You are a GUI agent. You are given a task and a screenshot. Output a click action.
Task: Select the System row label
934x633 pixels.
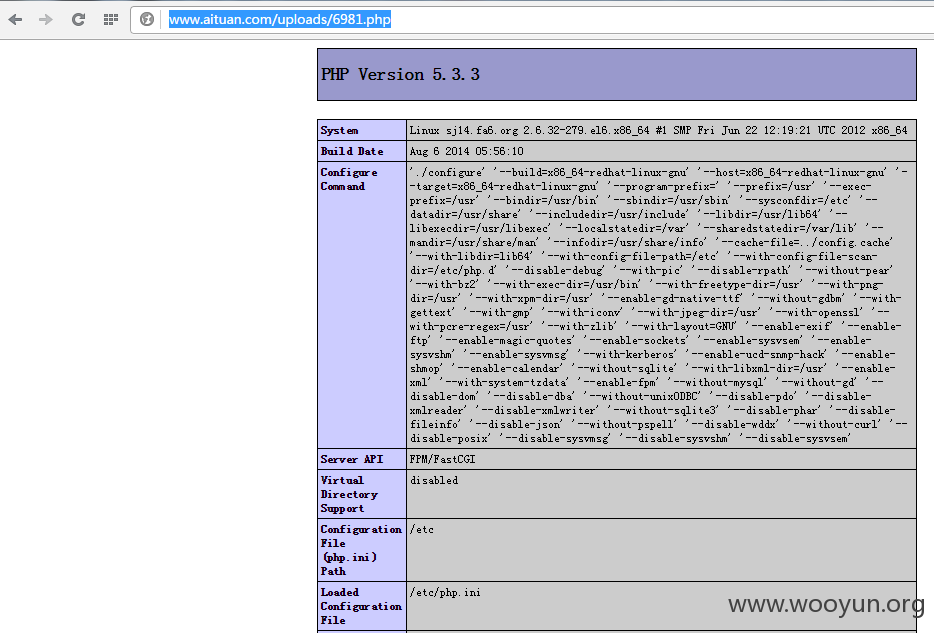340,130
